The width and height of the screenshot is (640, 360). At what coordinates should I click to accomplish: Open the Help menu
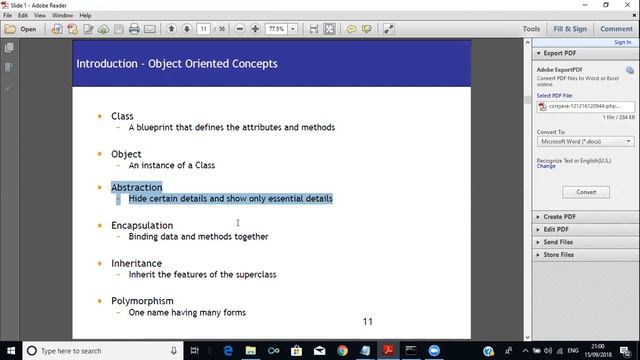[x=85, y=16]
